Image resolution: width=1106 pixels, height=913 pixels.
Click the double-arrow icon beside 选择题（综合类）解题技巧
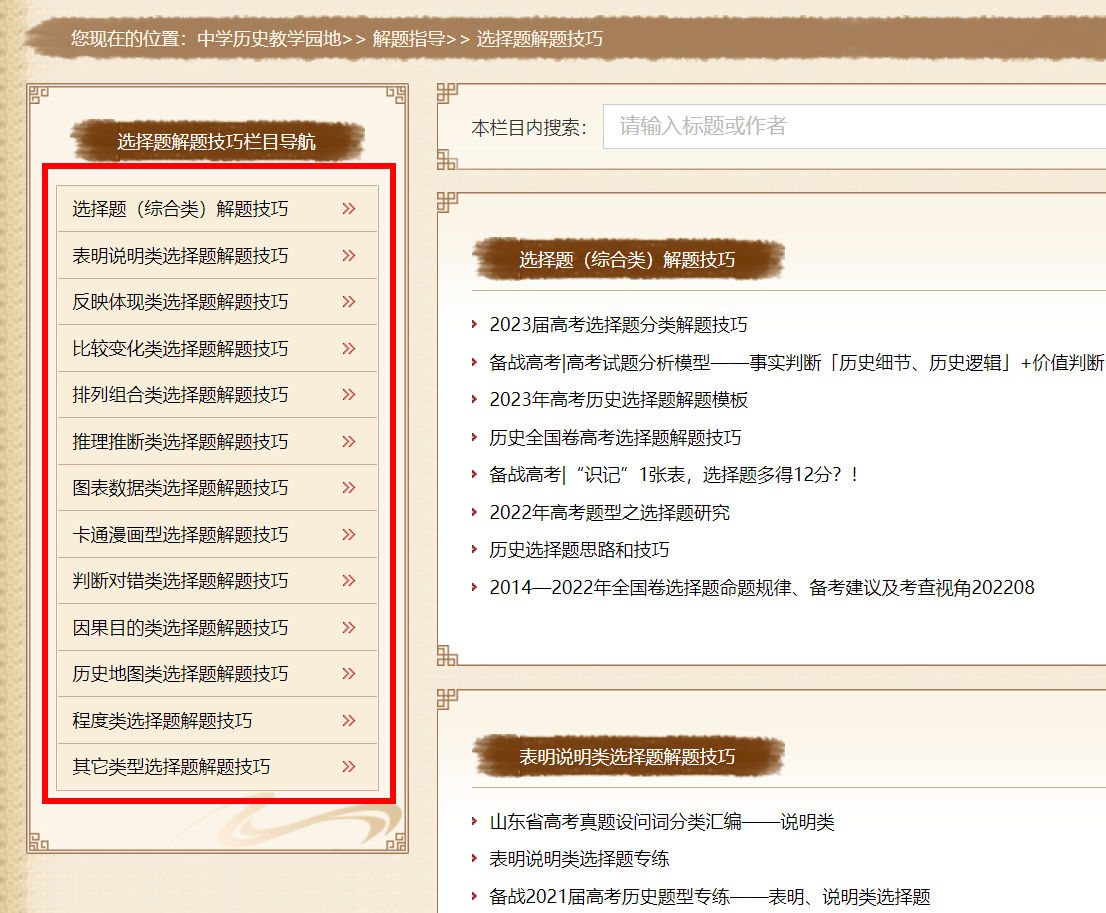[349, 209]
